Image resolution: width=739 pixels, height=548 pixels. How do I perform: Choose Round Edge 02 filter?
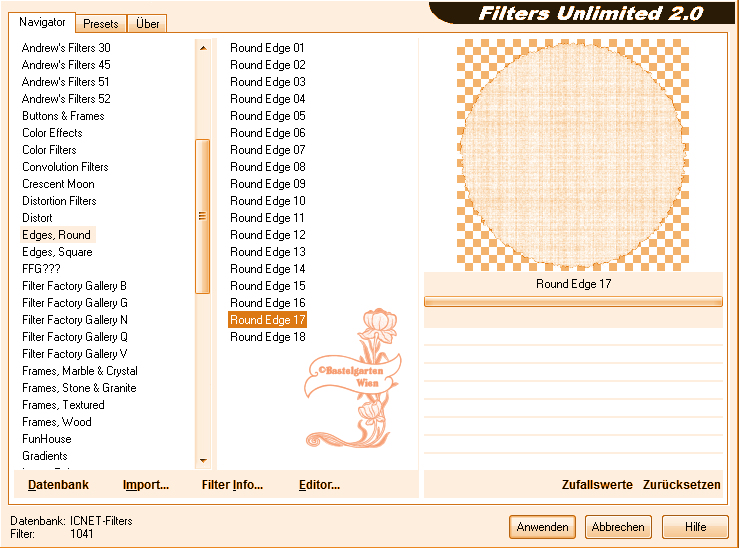coord(267,65)
